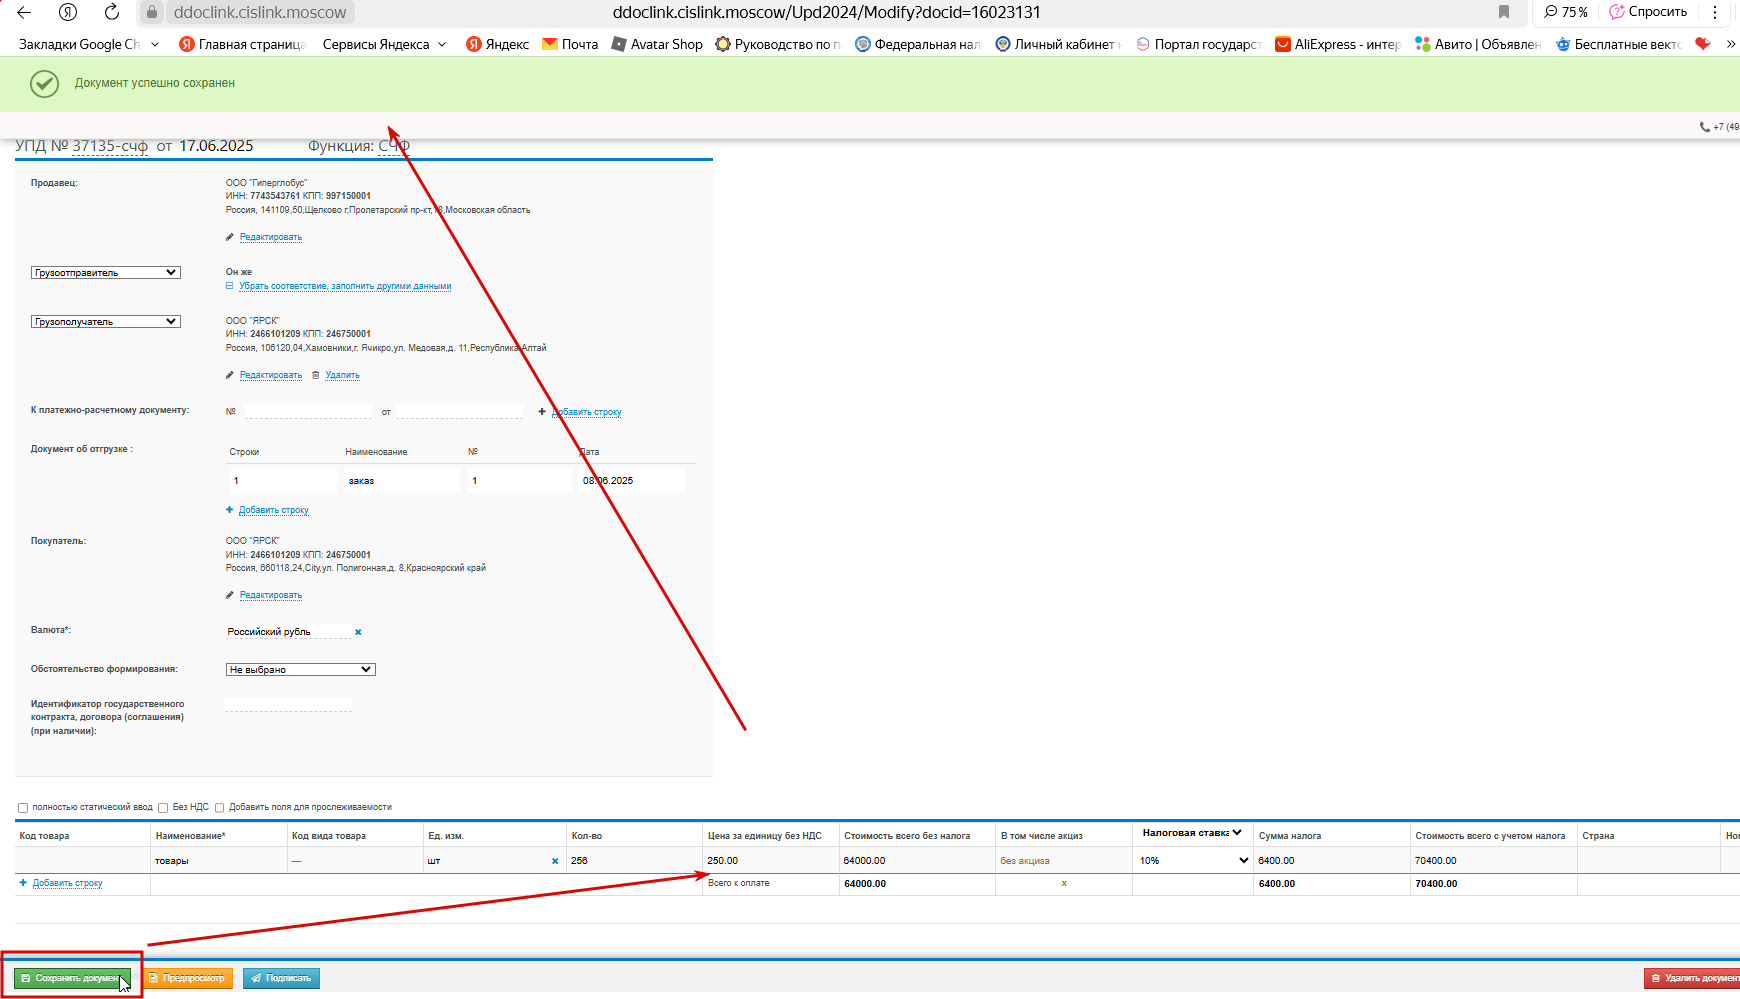Open the browser three-dot menu

click(x=1715, y=12)
